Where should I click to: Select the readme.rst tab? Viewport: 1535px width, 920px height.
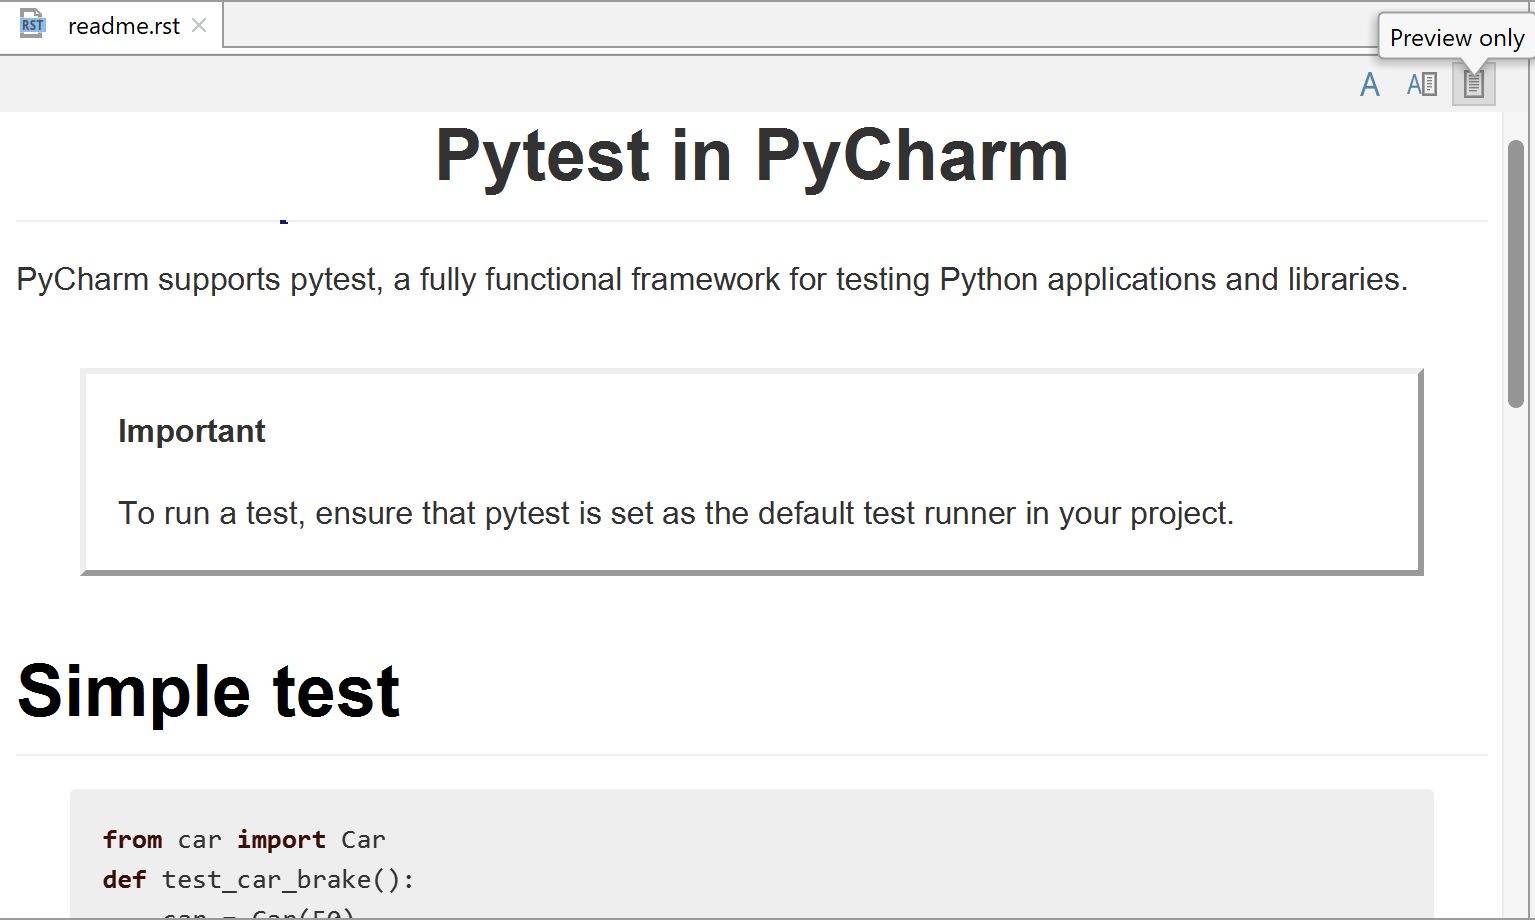[123, 26]
